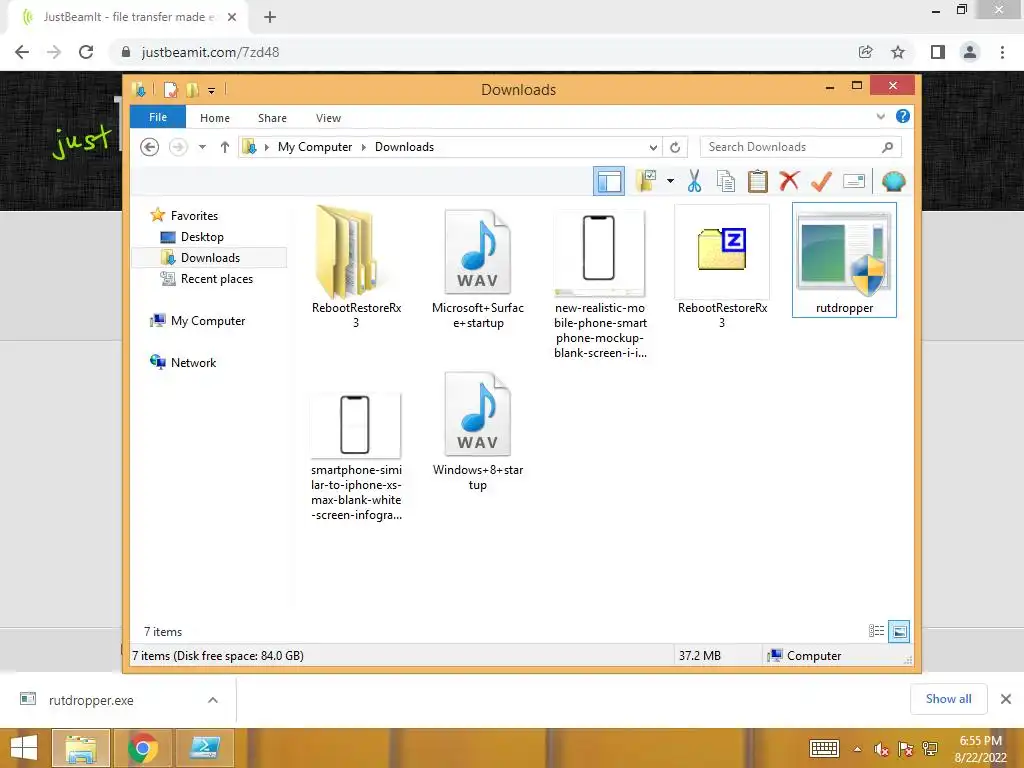Click the Properties quick access icon

point(170,89)
